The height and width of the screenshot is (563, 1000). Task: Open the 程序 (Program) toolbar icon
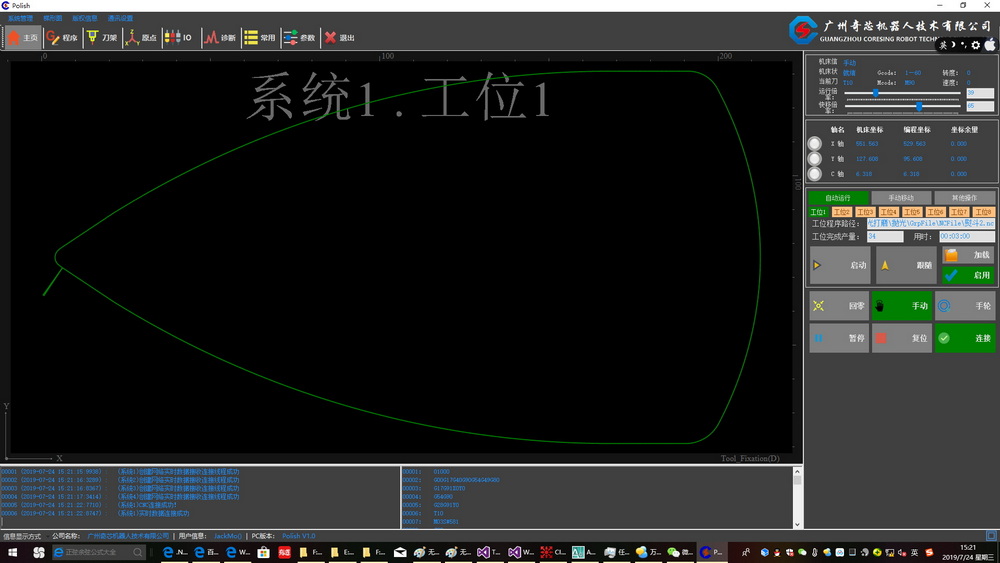61,38
